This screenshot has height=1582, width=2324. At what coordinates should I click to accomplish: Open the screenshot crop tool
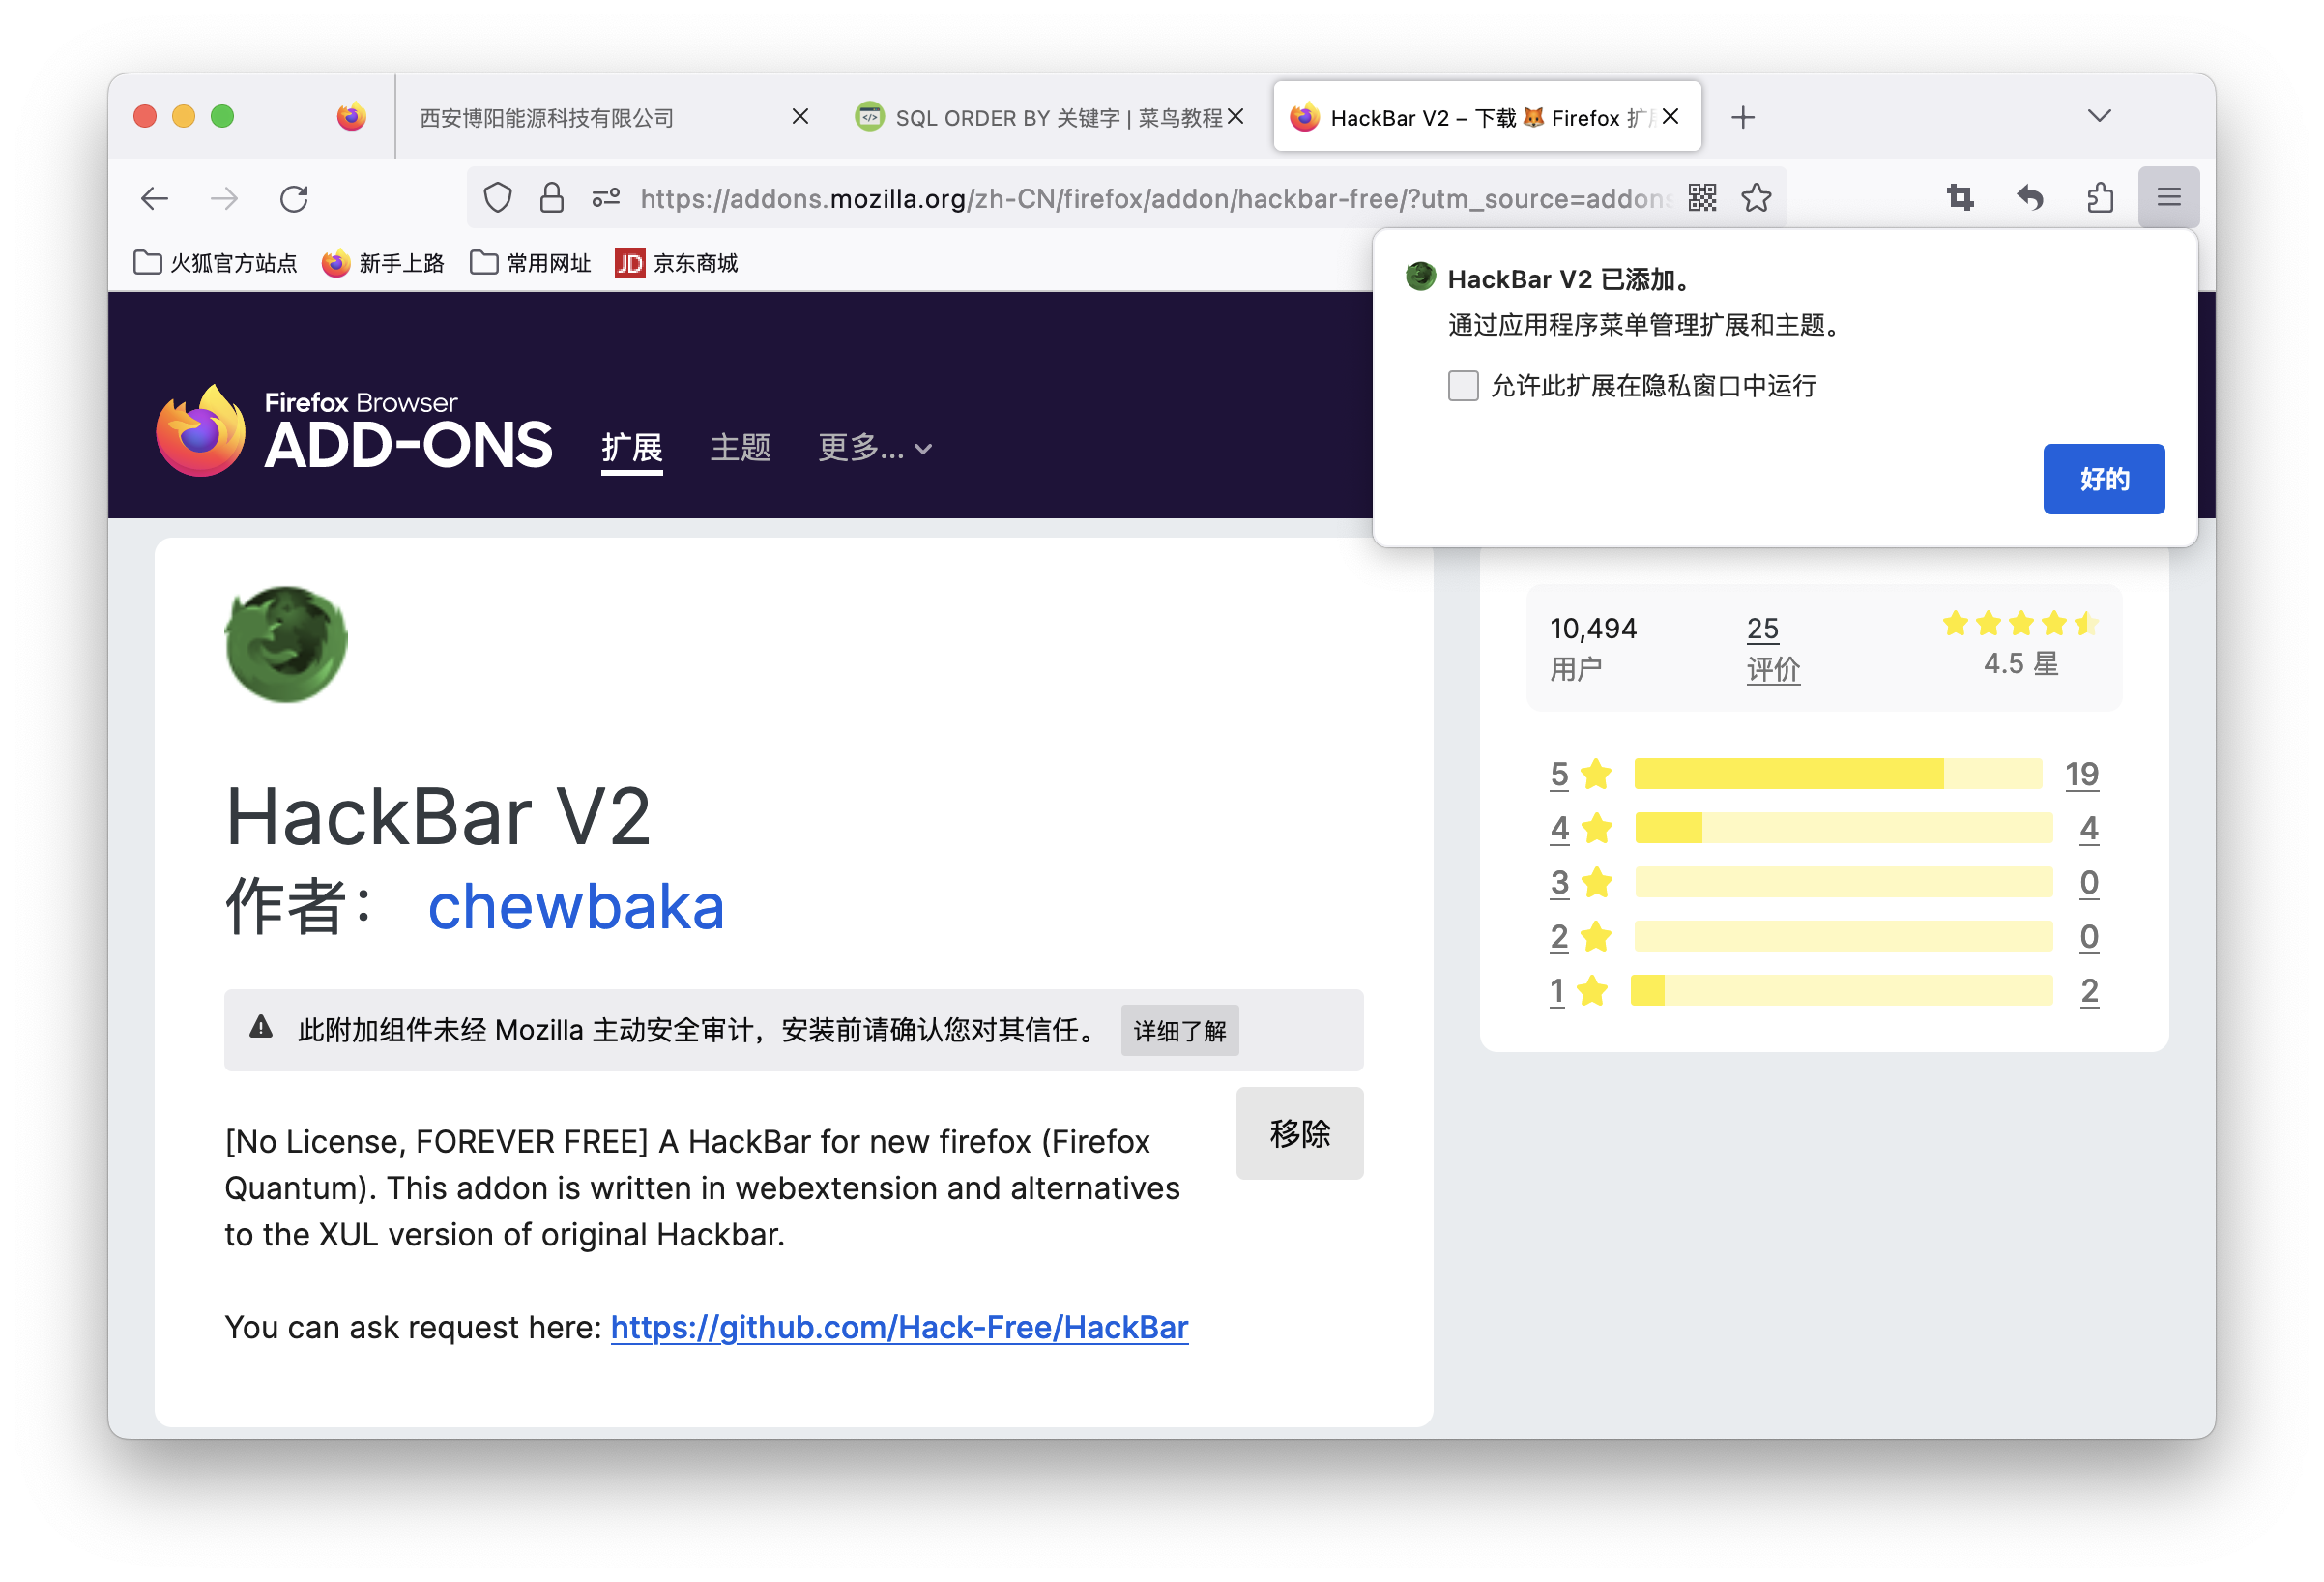pos(1960,198)
